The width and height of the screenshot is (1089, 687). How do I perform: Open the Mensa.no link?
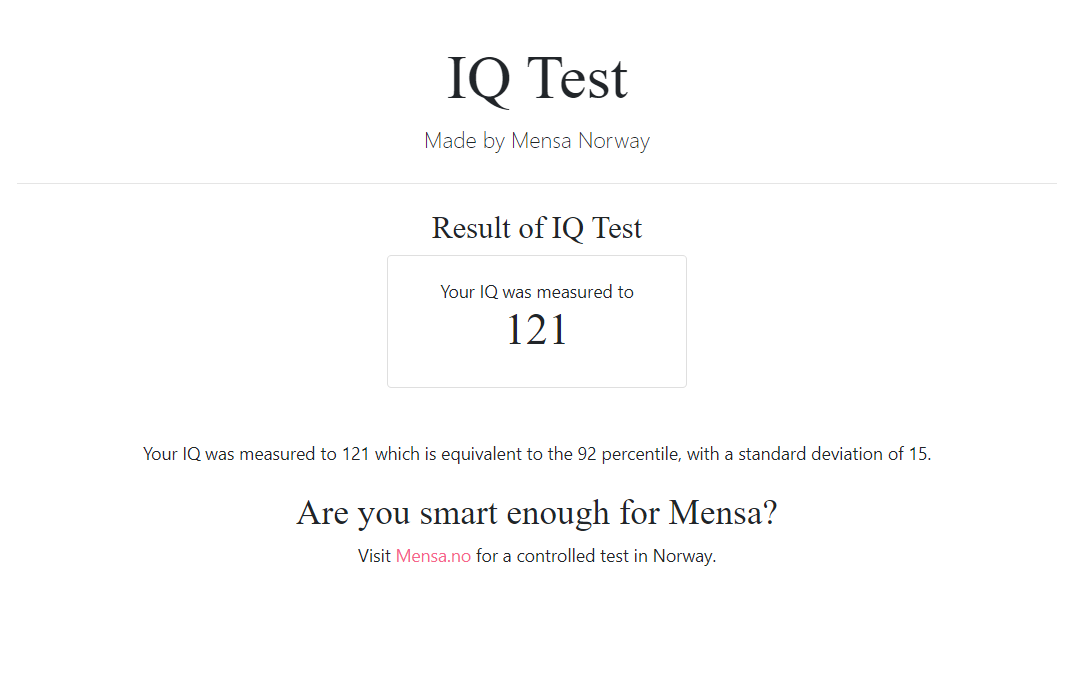click(x=433, y=556)
